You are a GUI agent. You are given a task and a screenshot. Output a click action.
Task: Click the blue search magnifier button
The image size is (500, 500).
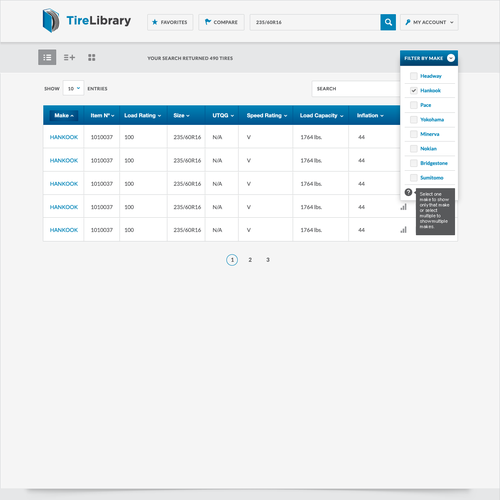click(x=388, y=22)
